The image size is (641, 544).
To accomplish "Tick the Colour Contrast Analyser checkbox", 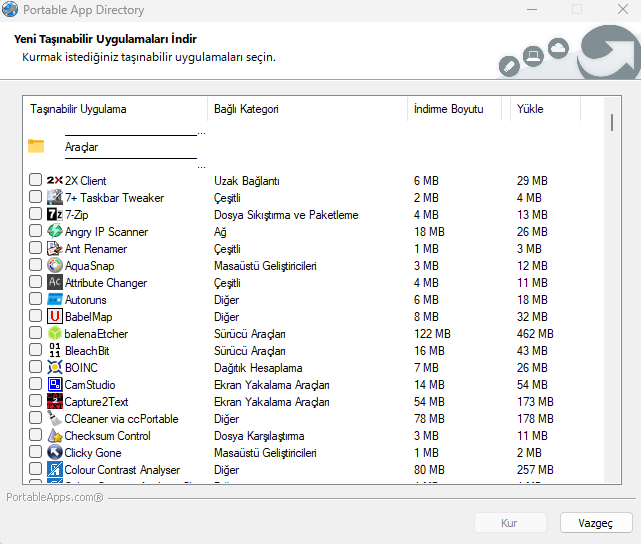I will point(36,468).
